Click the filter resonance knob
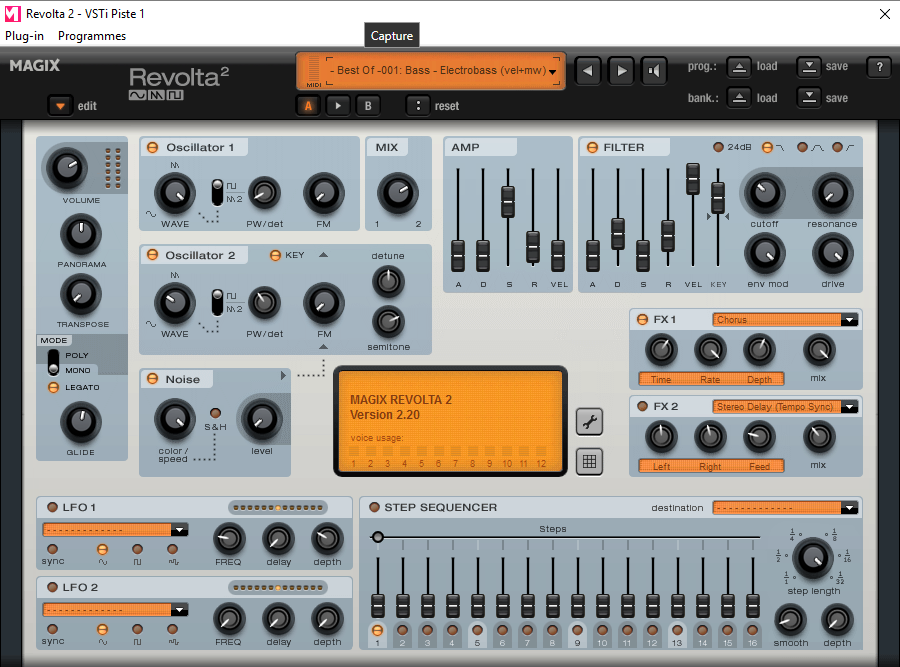 832,193
